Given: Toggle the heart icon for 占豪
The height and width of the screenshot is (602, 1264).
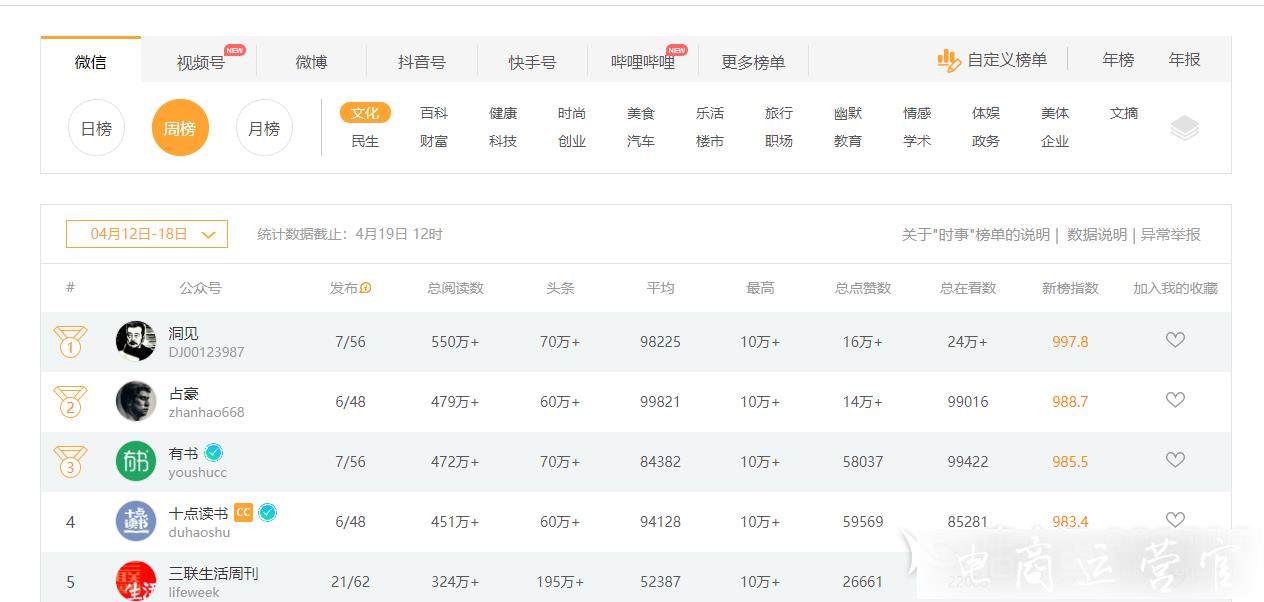Looking at the screenshot, I should pos(1175,400).
